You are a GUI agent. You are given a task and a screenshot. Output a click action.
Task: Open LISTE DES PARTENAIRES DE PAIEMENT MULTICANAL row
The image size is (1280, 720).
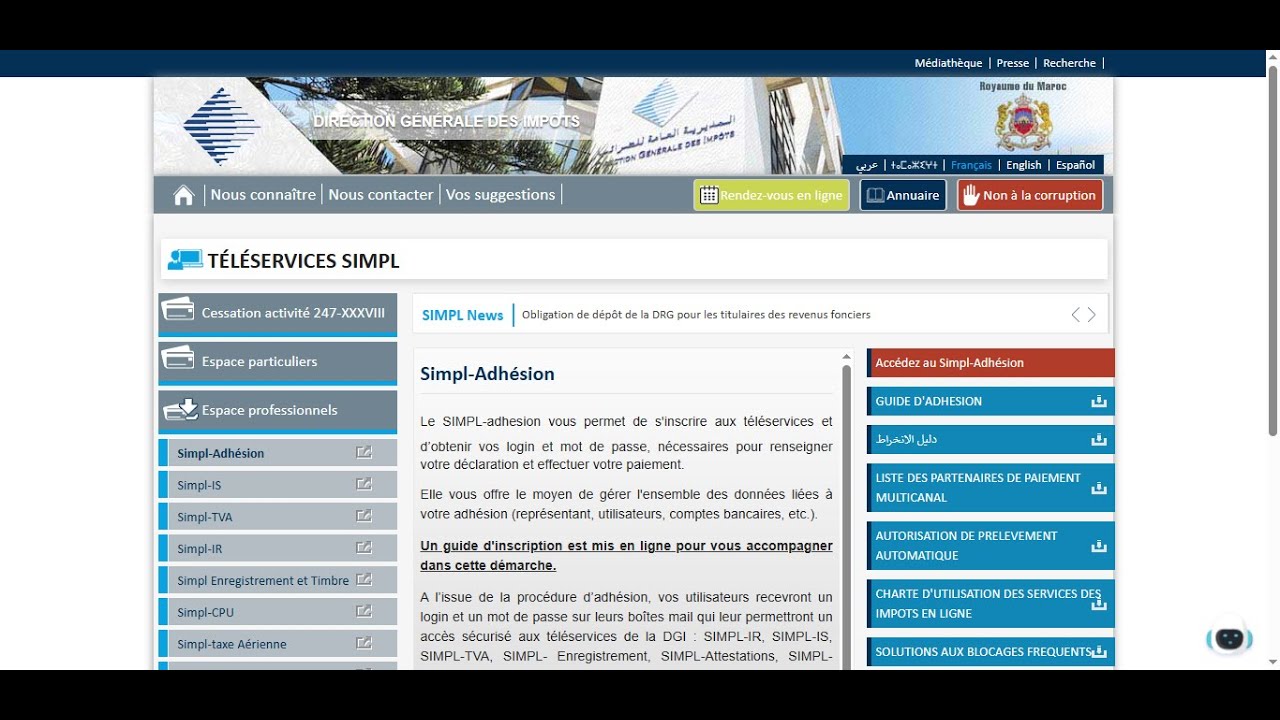point(990,488)
